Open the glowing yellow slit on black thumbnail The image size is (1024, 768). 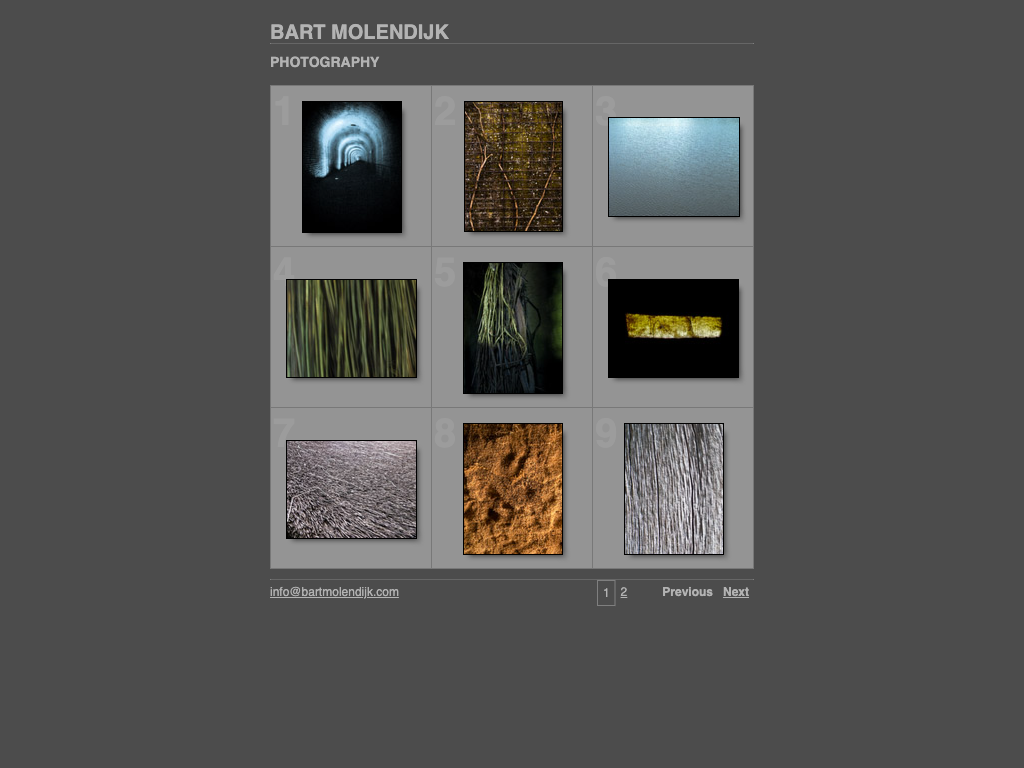pos(673,328)
